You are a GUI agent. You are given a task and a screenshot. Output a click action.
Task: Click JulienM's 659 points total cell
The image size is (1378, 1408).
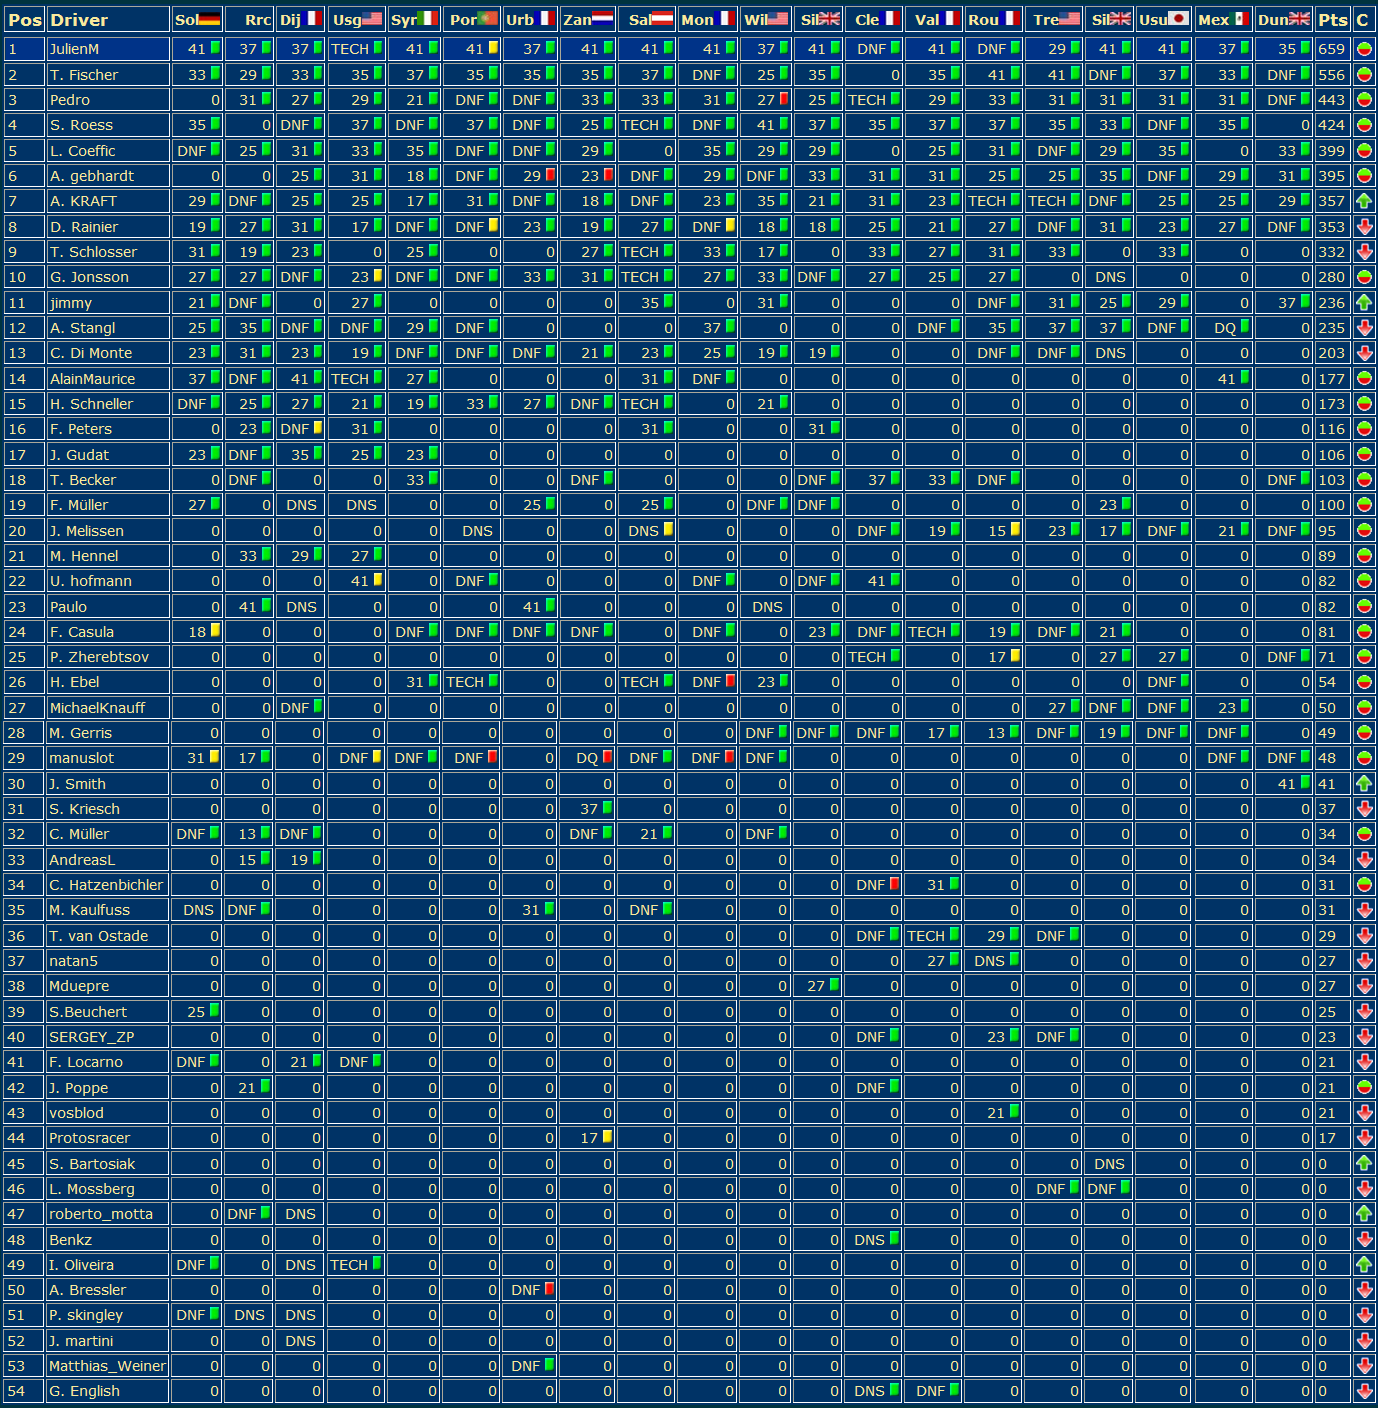(x=1331, y=49)
